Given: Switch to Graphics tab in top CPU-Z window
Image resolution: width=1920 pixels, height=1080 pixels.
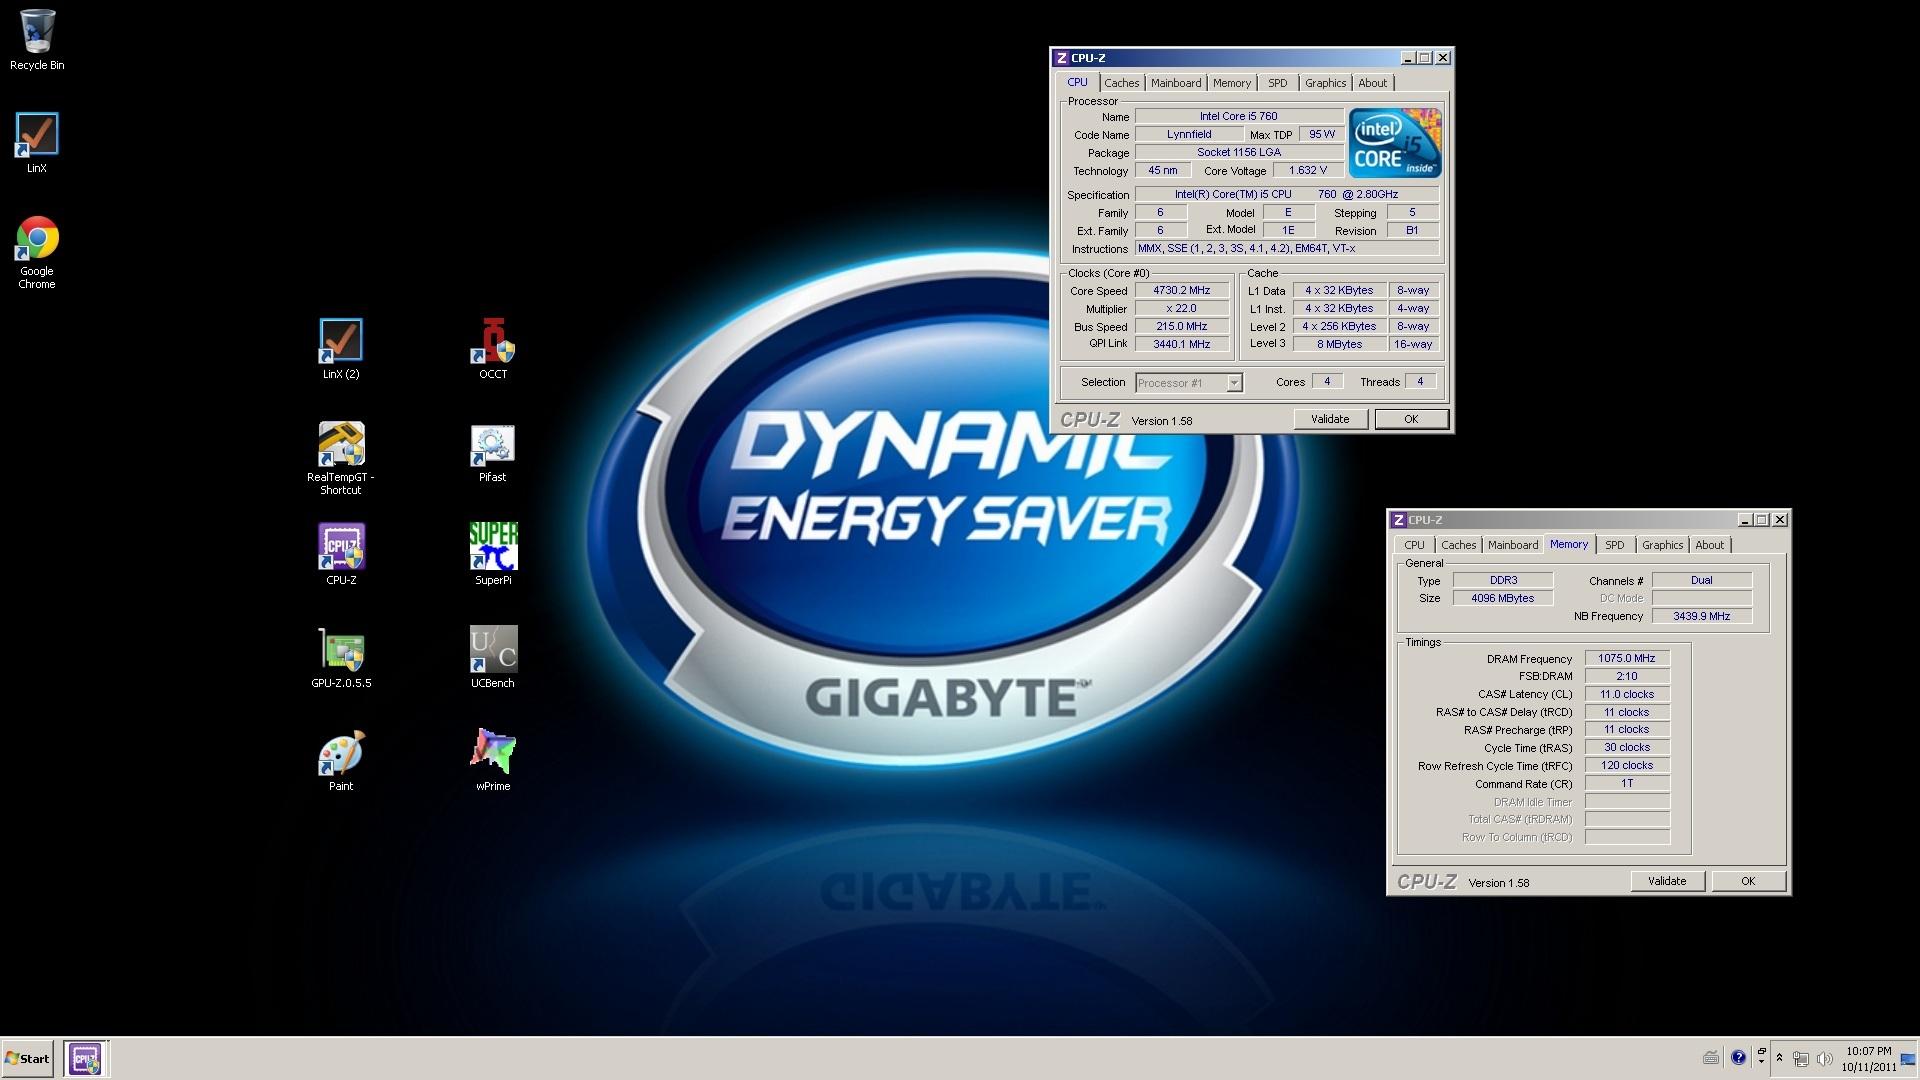Looking at the screenshot, I should click(x=1325, y=83).
